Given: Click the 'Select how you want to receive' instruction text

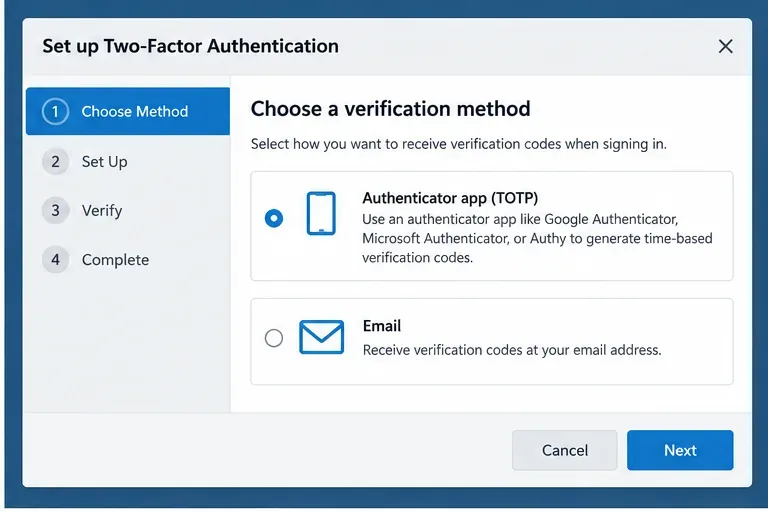Looking at the screenshot, I should [458, 144].
